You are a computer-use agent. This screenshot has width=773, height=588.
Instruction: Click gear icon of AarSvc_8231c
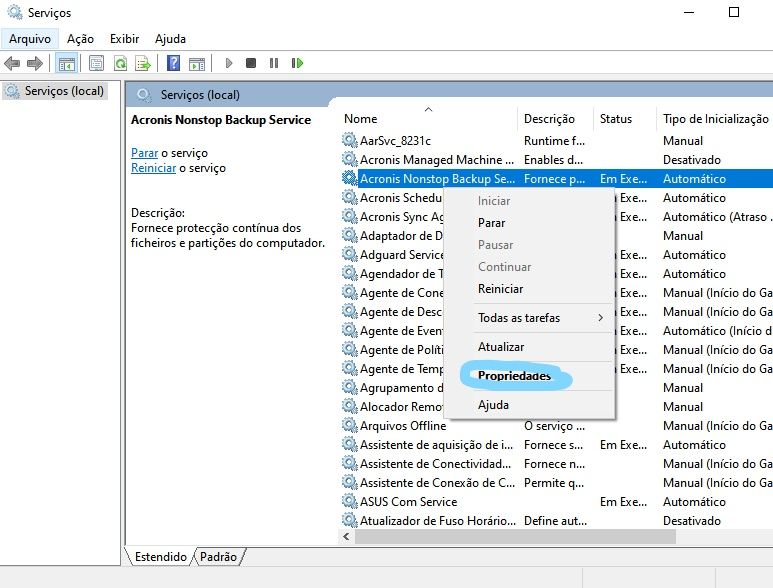pyautogui.click(x=350, y=140)
